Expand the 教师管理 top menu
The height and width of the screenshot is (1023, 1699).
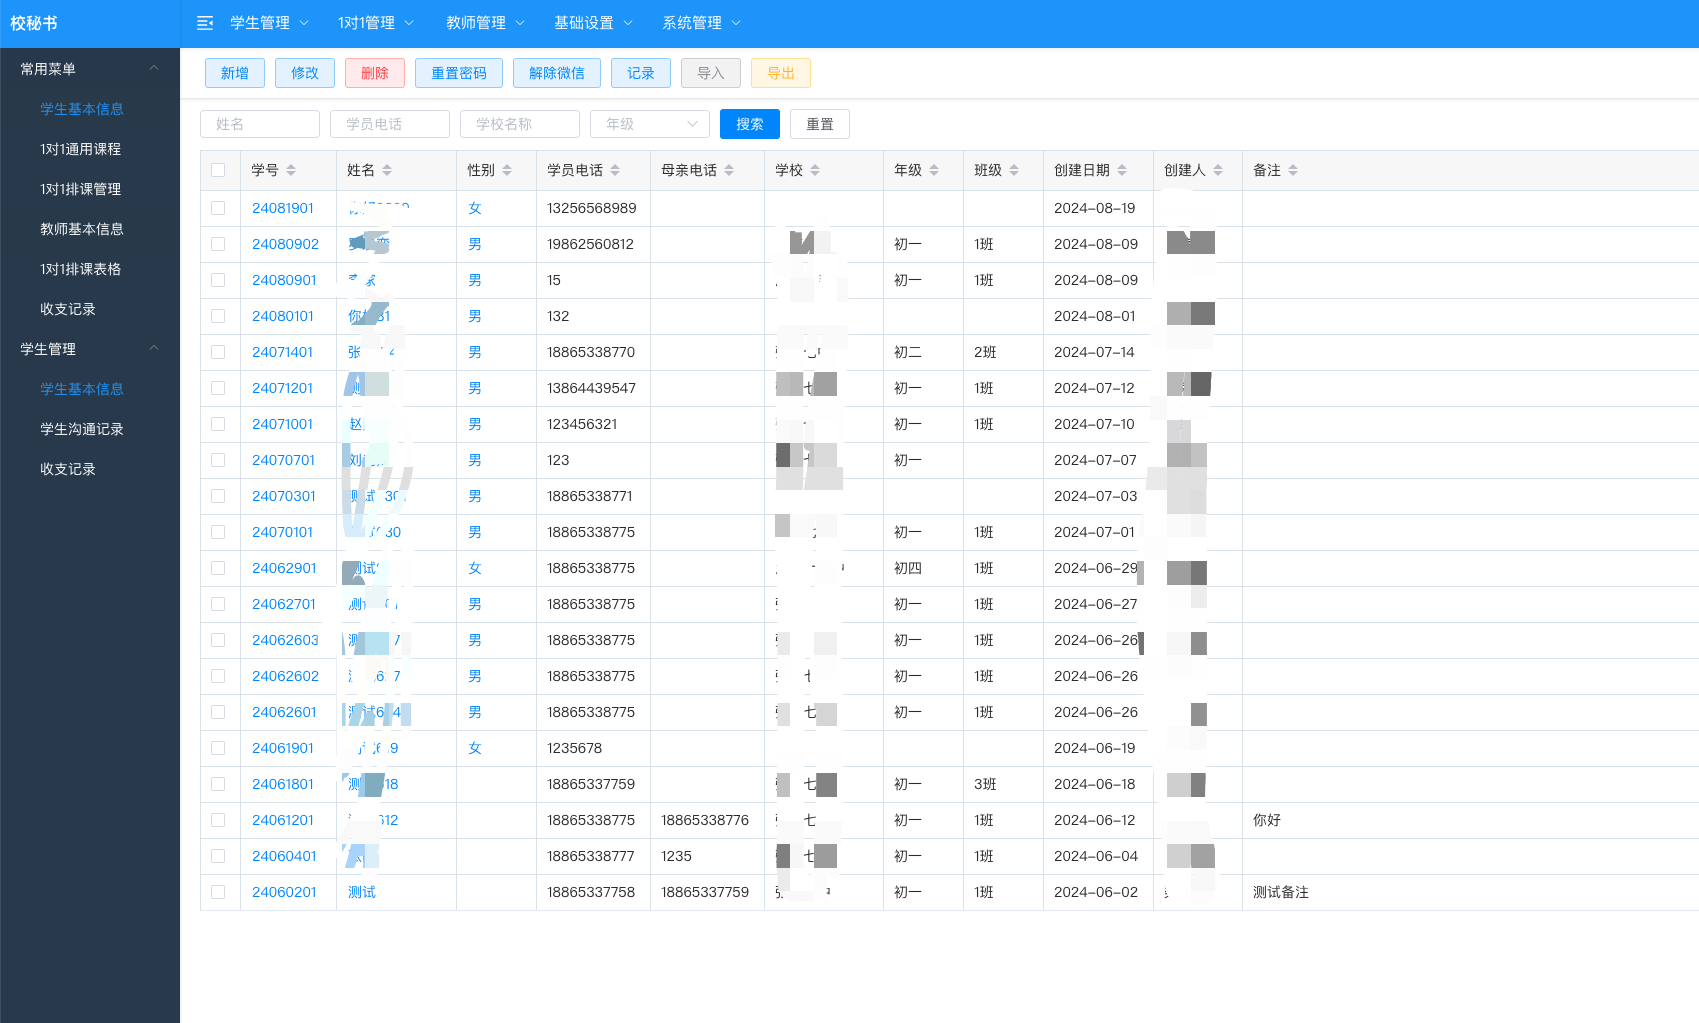coord(485,23)
